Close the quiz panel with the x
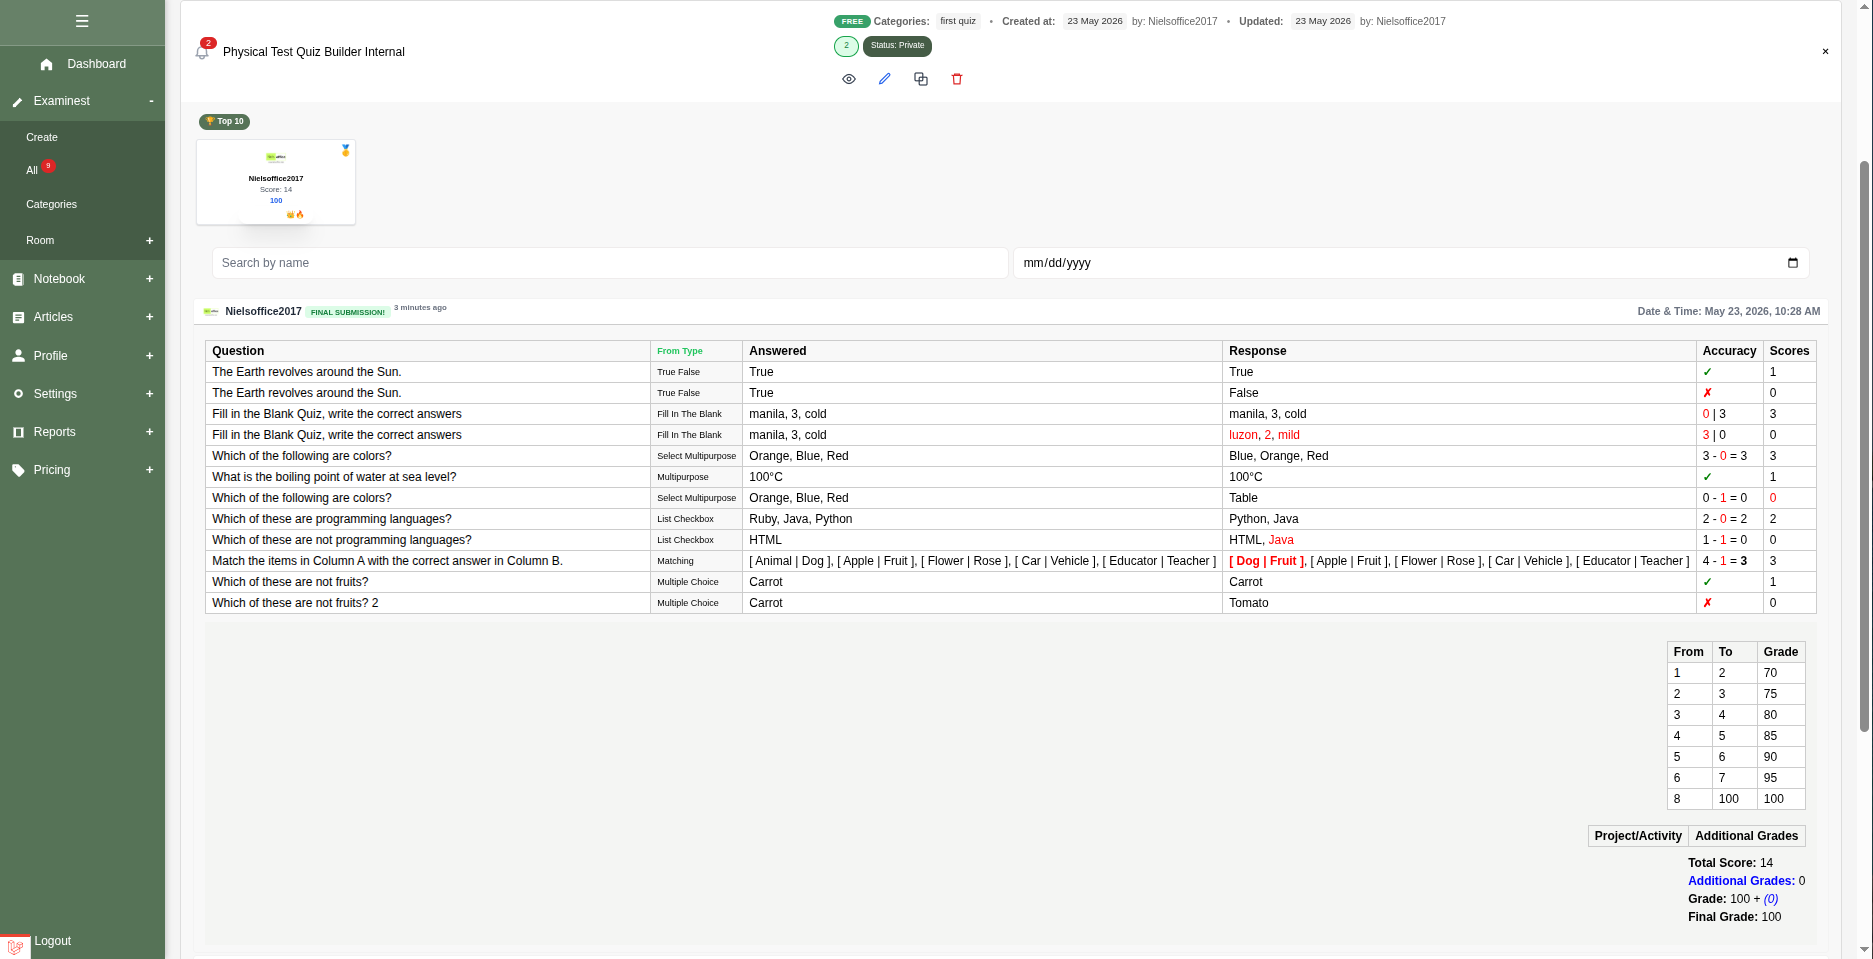Screen dimensions: 1873x959 pos(1825,52)
